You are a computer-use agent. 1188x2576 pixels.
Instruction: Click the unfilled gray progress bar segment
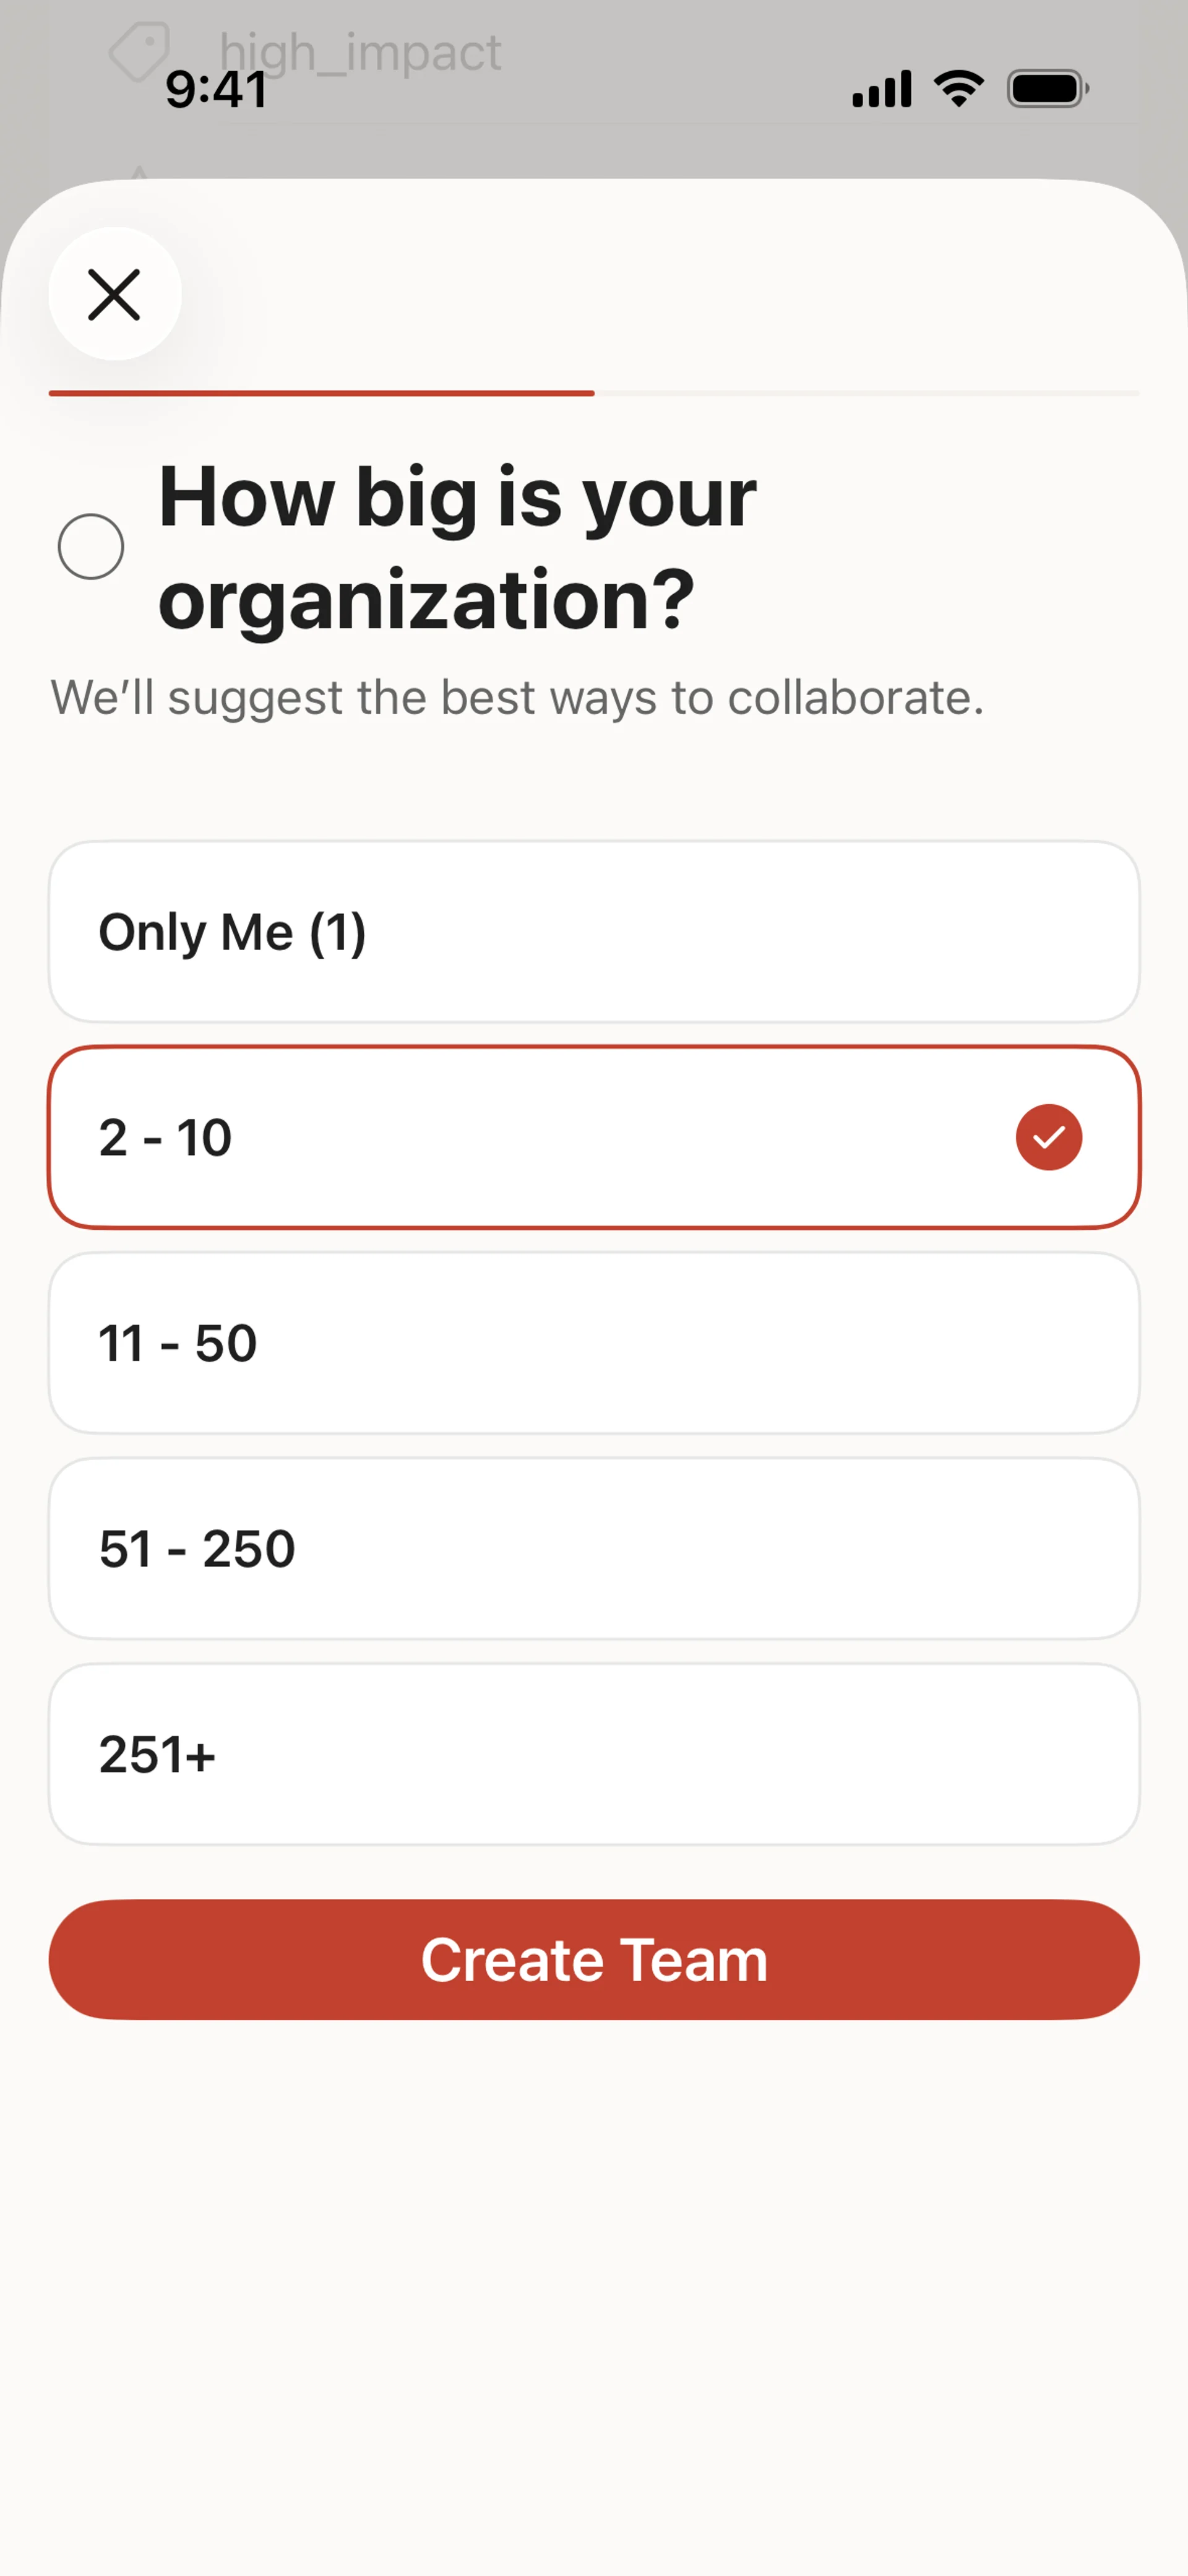point(866,393)
